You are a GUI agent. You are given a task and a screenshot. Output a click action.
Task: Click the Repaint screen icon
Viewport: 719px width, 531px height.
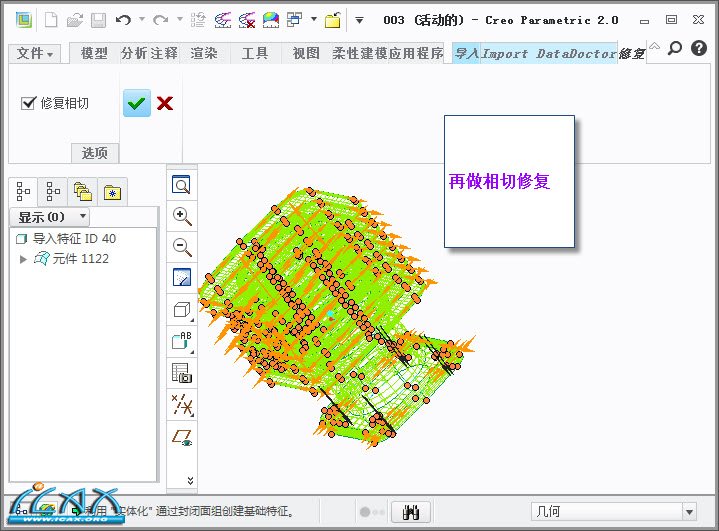click(182, 277)
